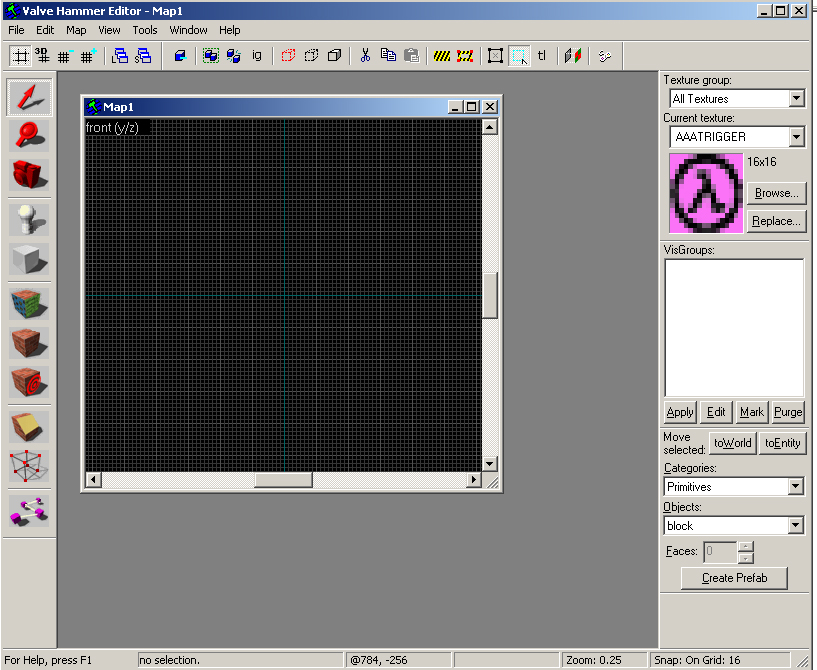
Task: Toggle the select-by-handles button
Action: point(495,56)
